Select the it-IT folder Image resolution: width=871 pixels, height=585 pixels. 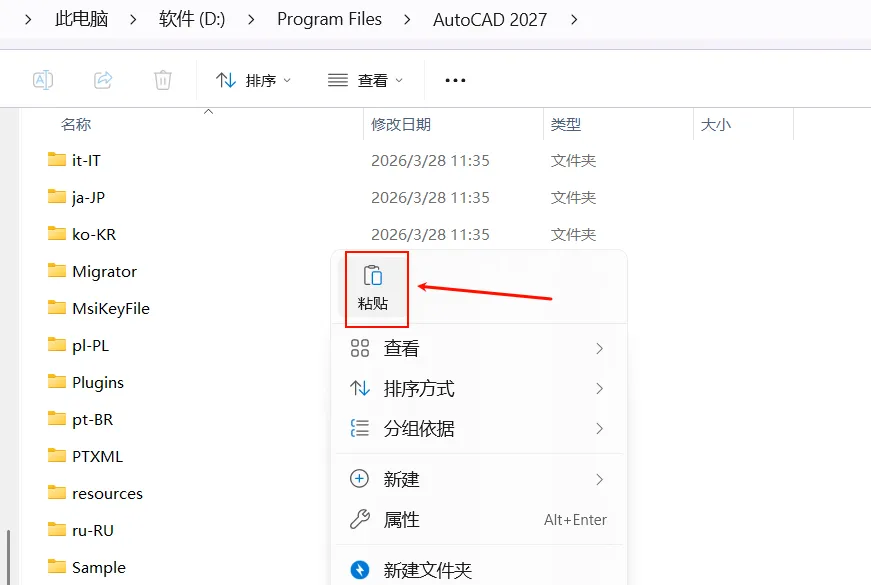point(86,161)
